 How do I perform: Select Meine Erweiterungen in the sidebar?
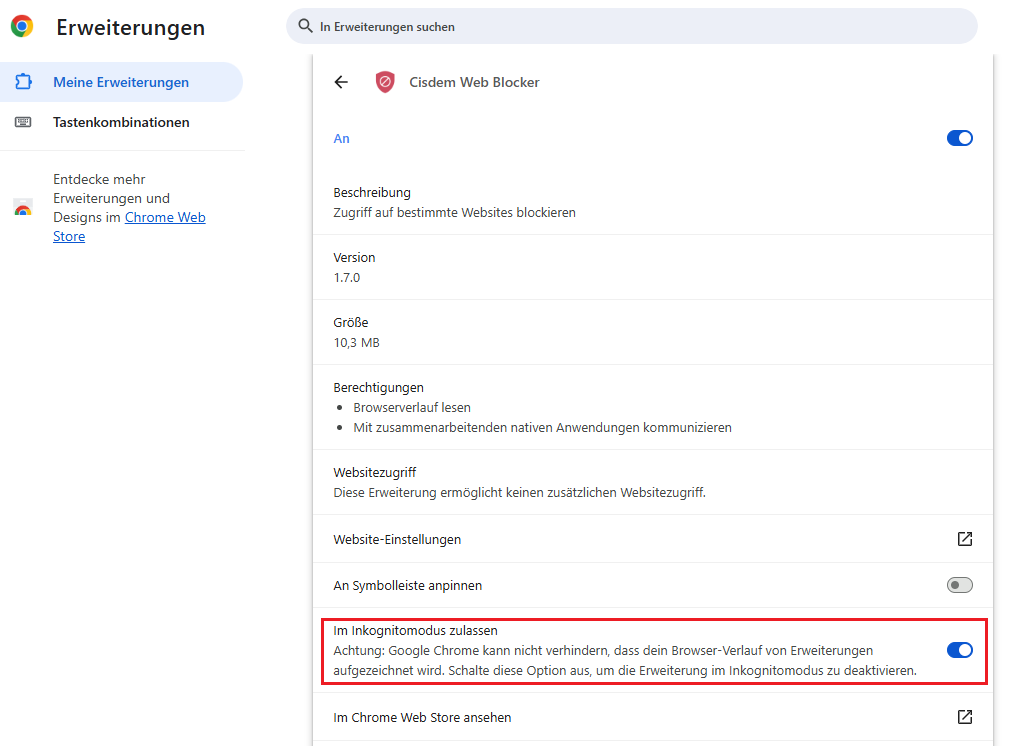pos(120,82)
